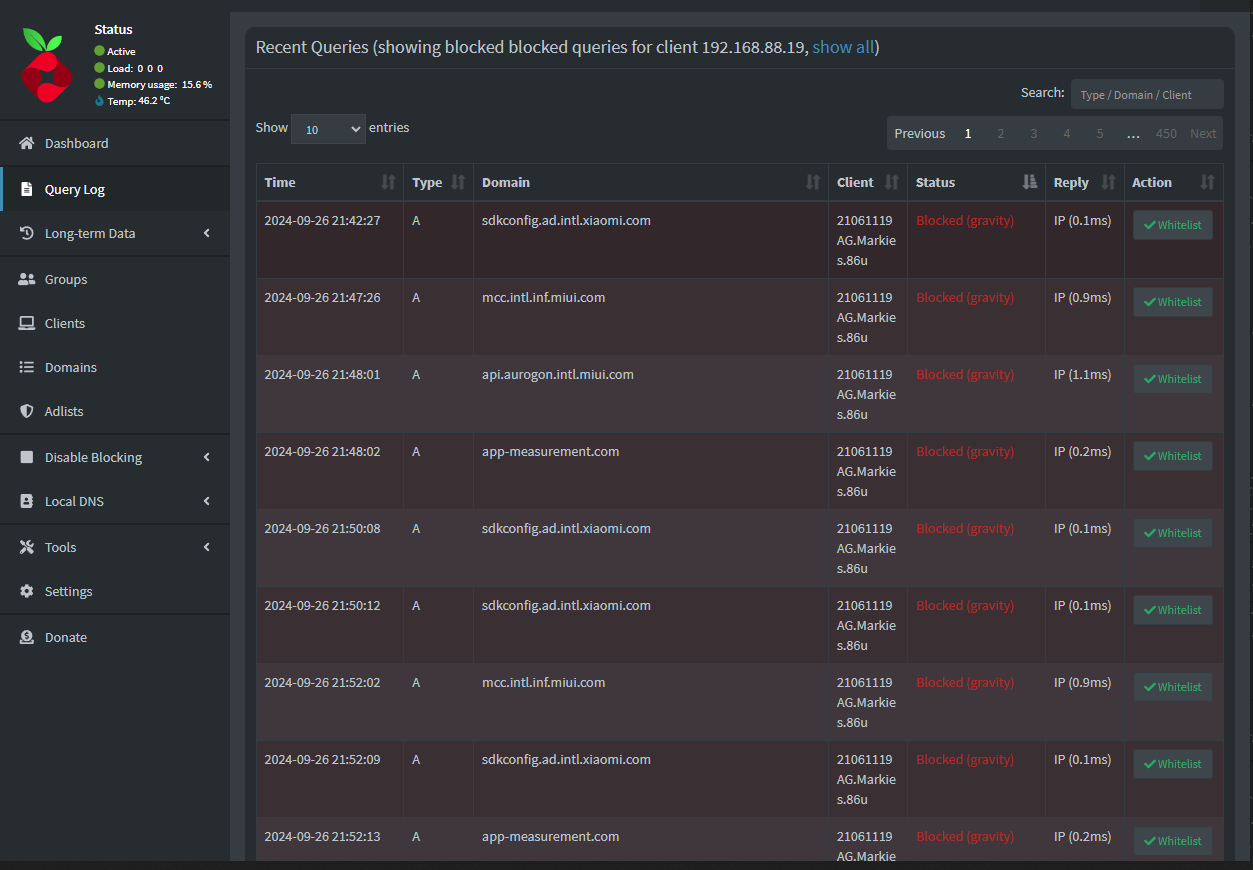Viewport: 1253px width, 870px height.
Task: Go to the Previous page
Action: coord(919,133)
